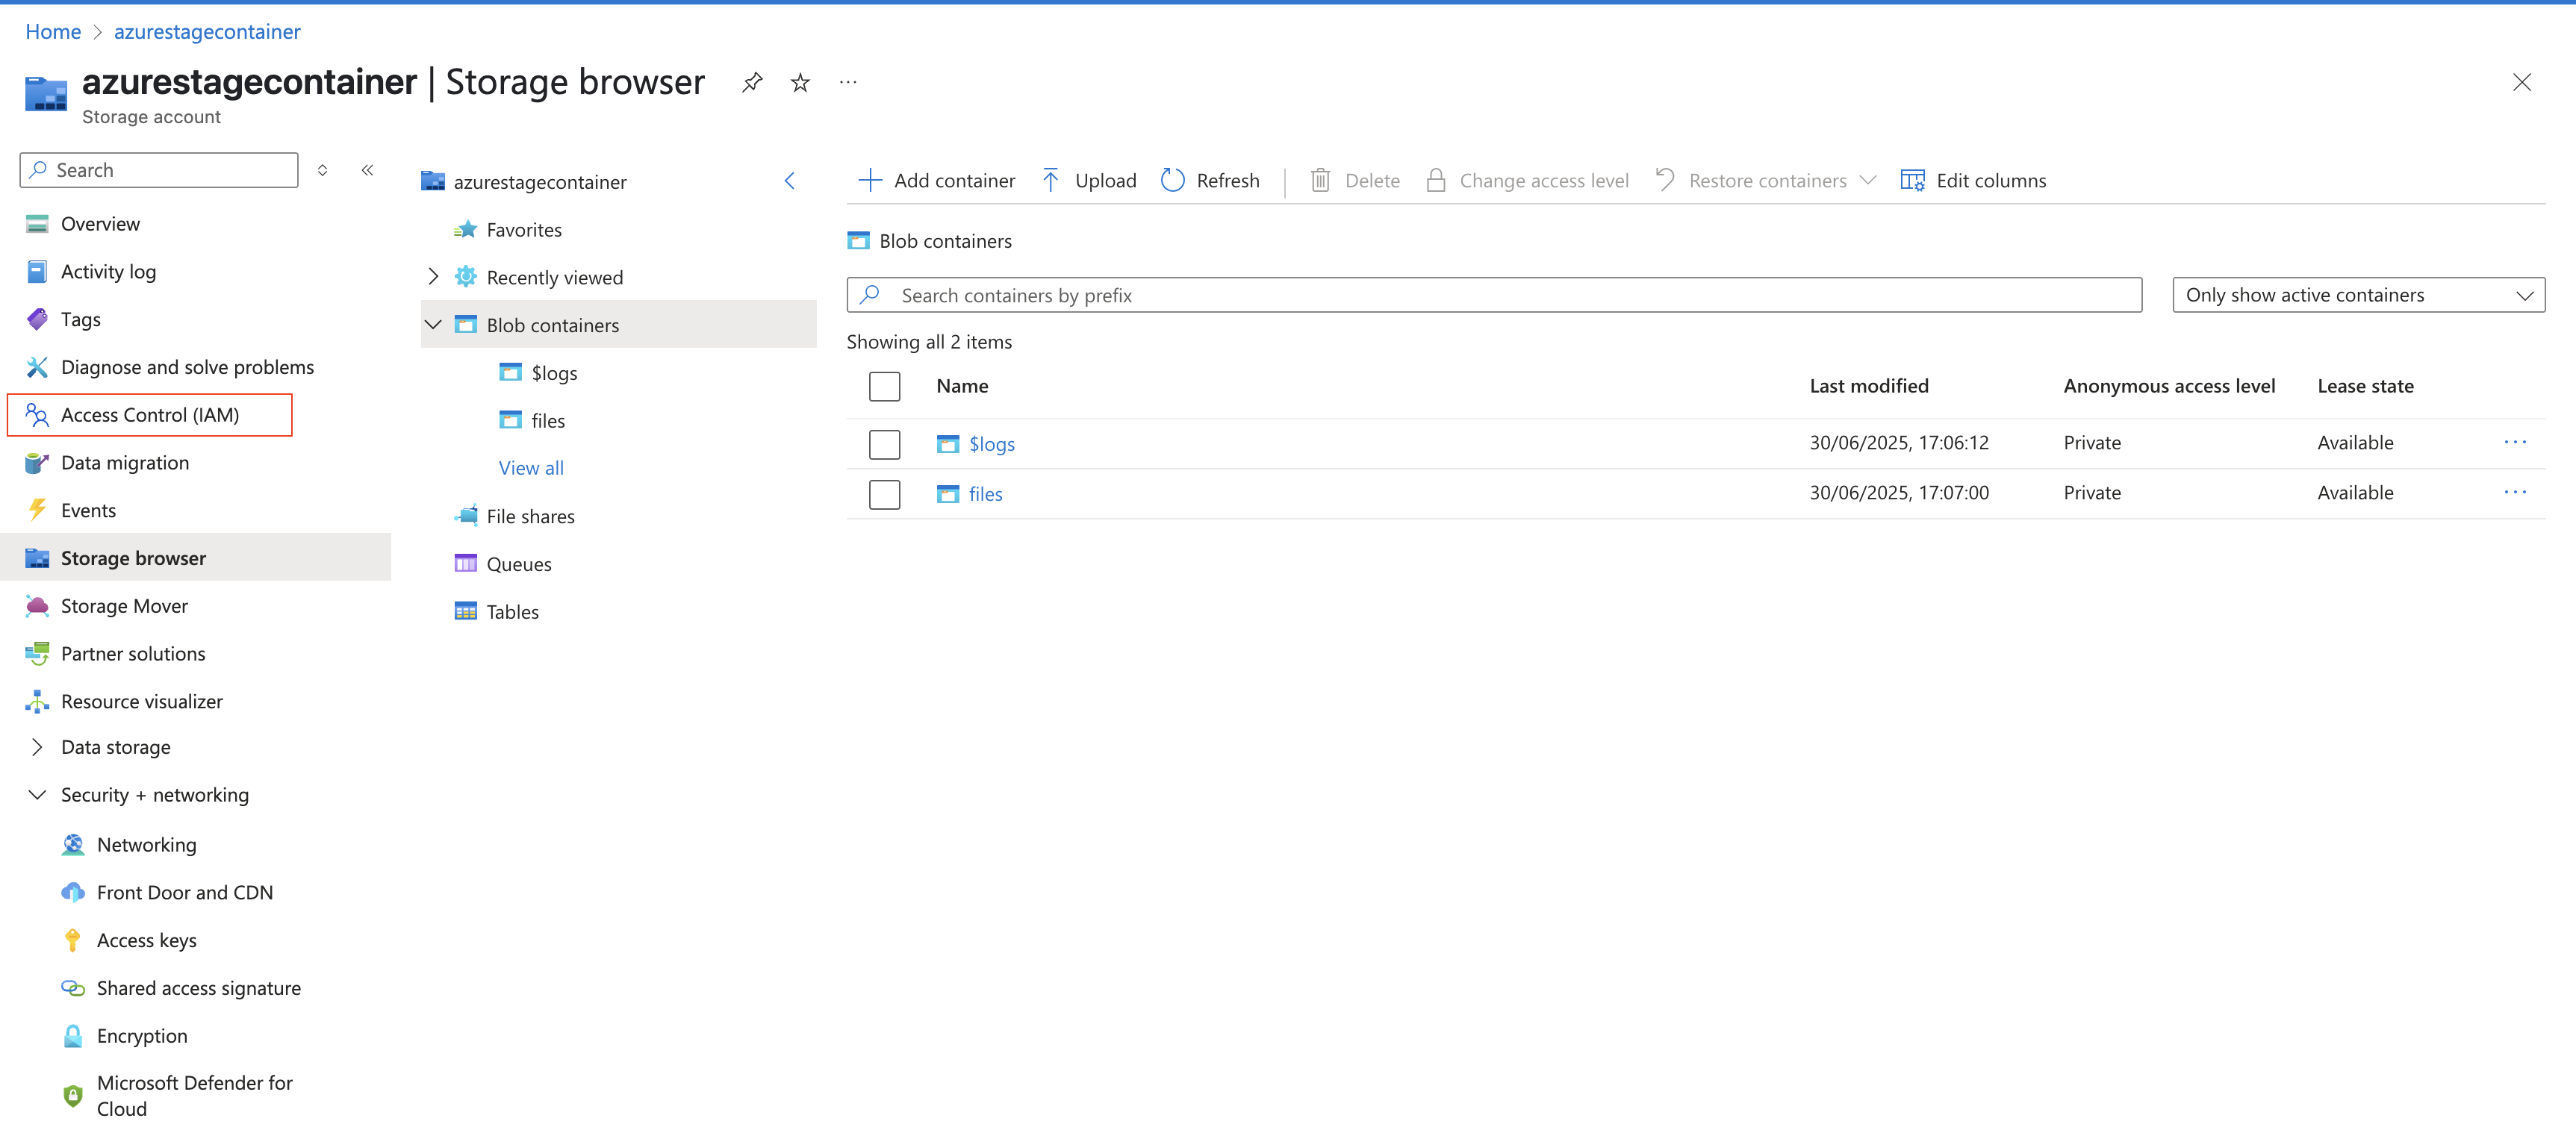The width and height of the screenshot is (2576, 1133).
Task: Open Networking settings
Action: [x=146, y=844]
